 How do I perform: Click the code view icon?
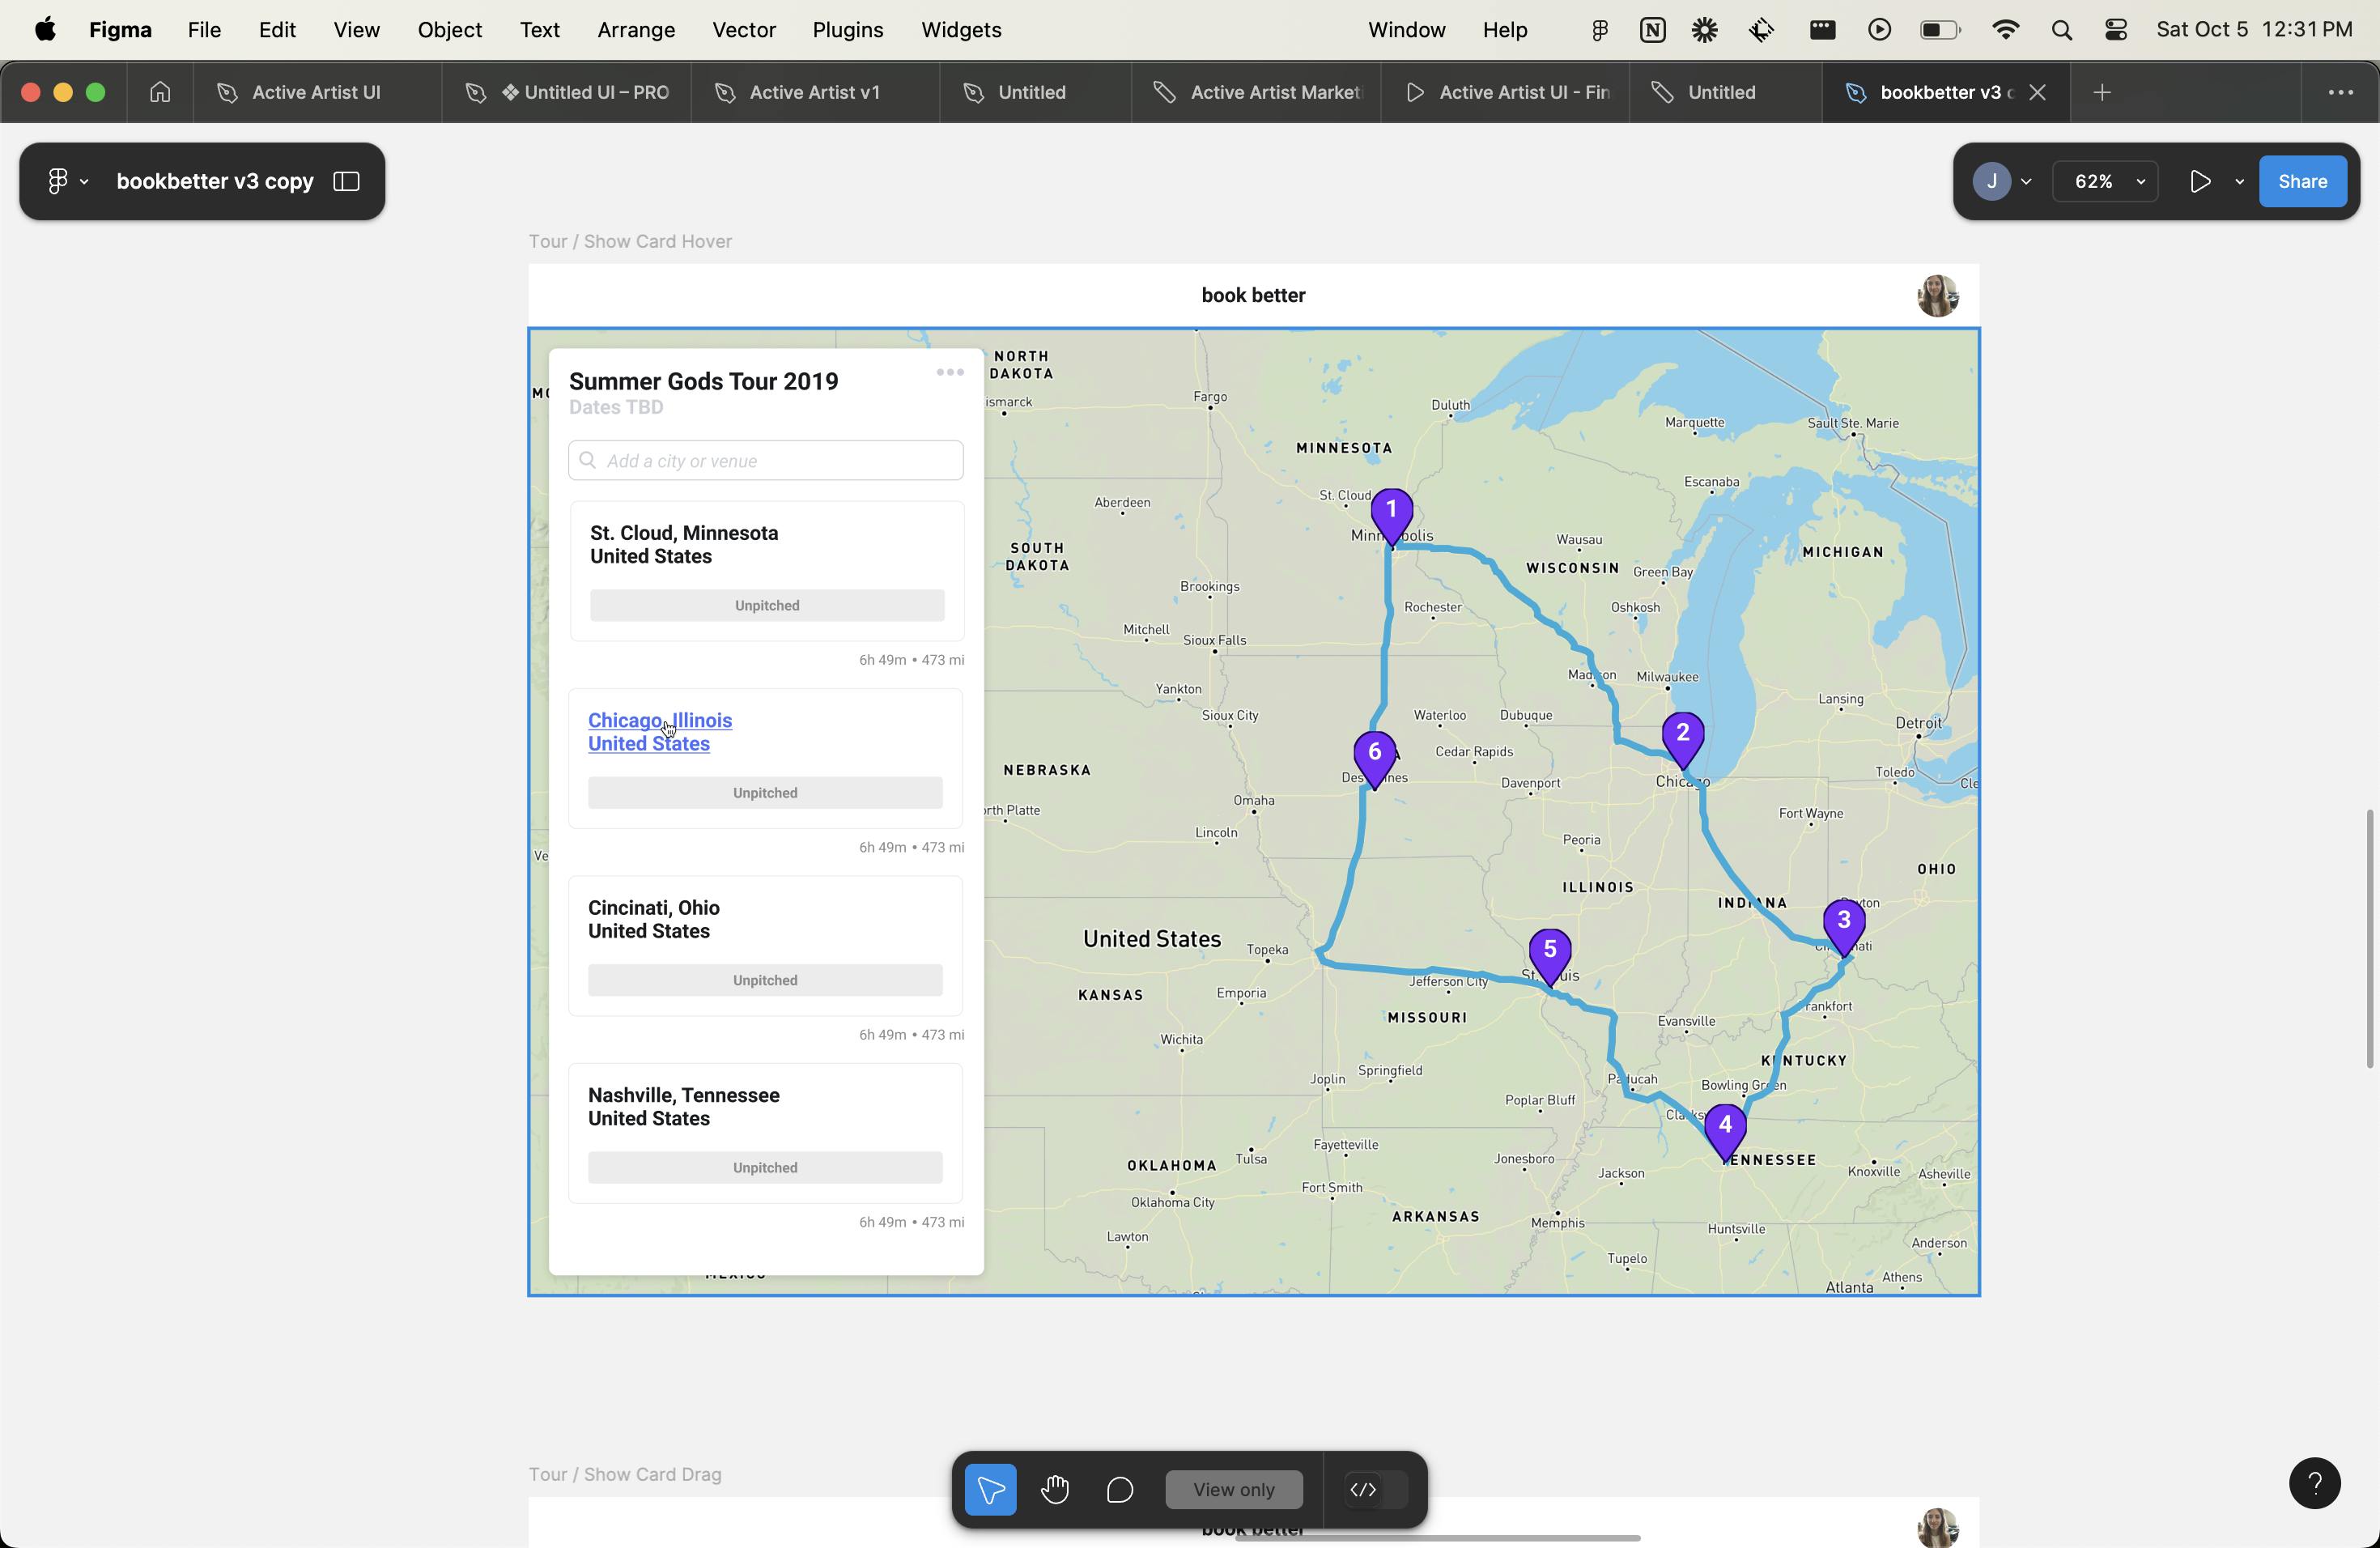pyautogui.click(x=1363, y=1489)
